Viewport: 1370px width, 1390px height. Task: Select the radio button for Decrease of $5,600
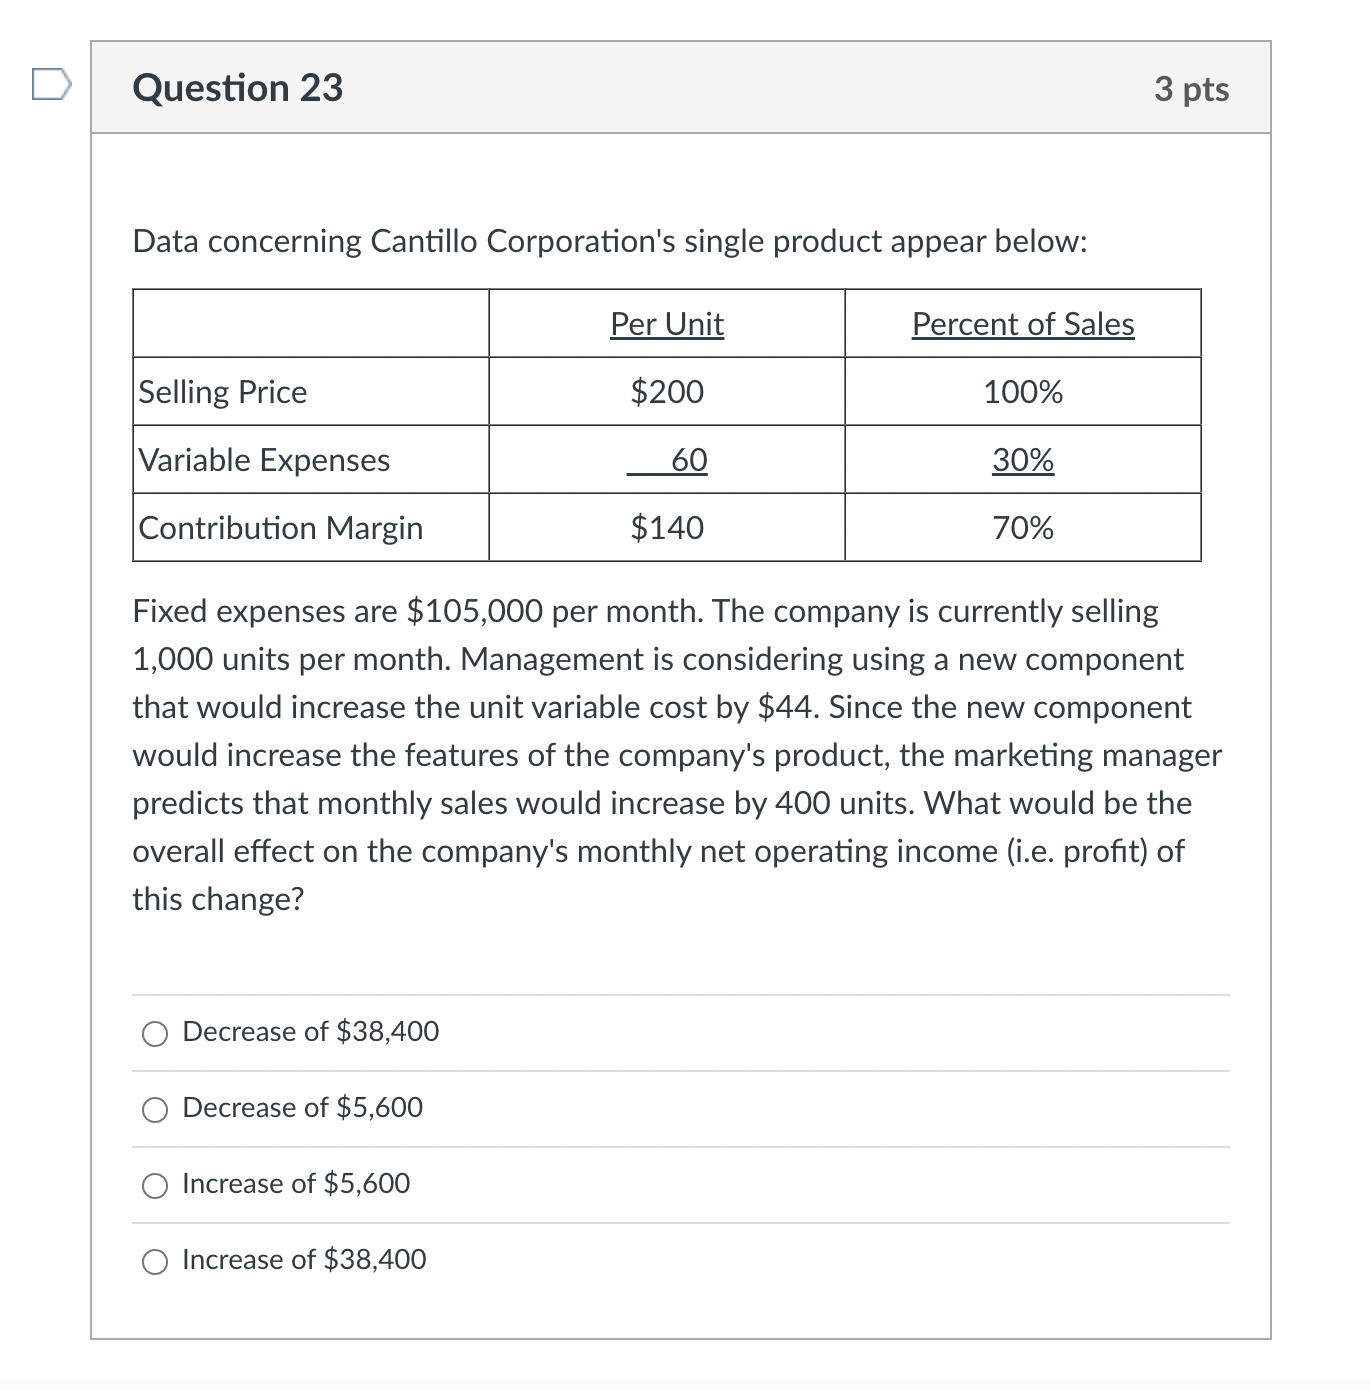(x=154, y=1110)
